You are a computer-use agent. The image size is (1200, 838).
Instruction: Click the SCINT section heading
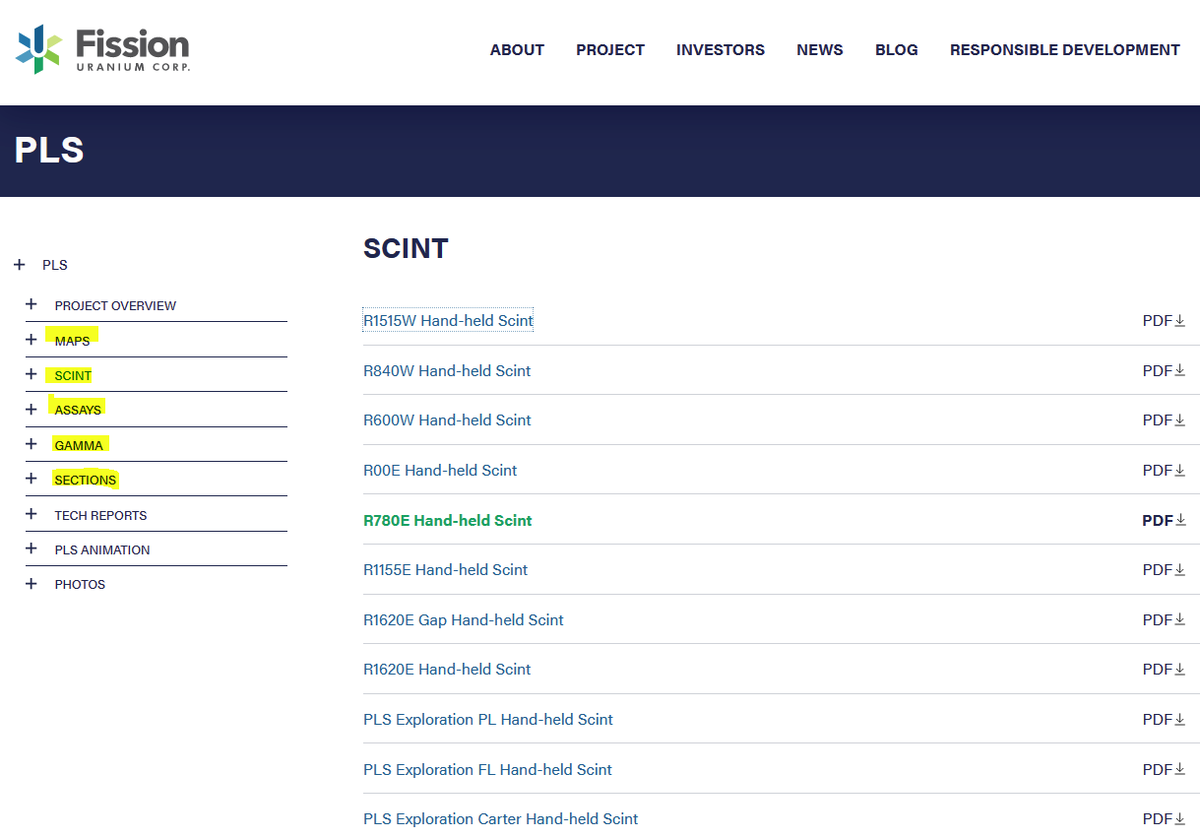[x=406, y=249]
